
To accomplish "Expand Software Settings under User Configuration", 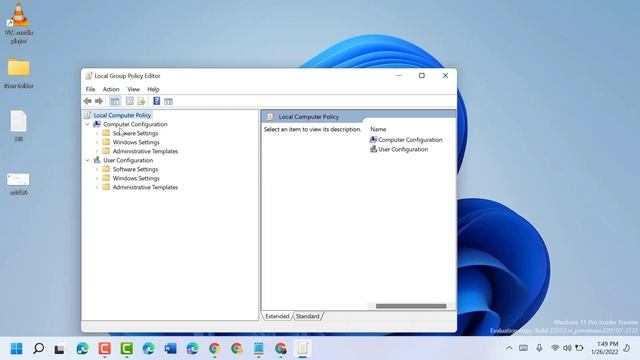I will coord(97,169).
